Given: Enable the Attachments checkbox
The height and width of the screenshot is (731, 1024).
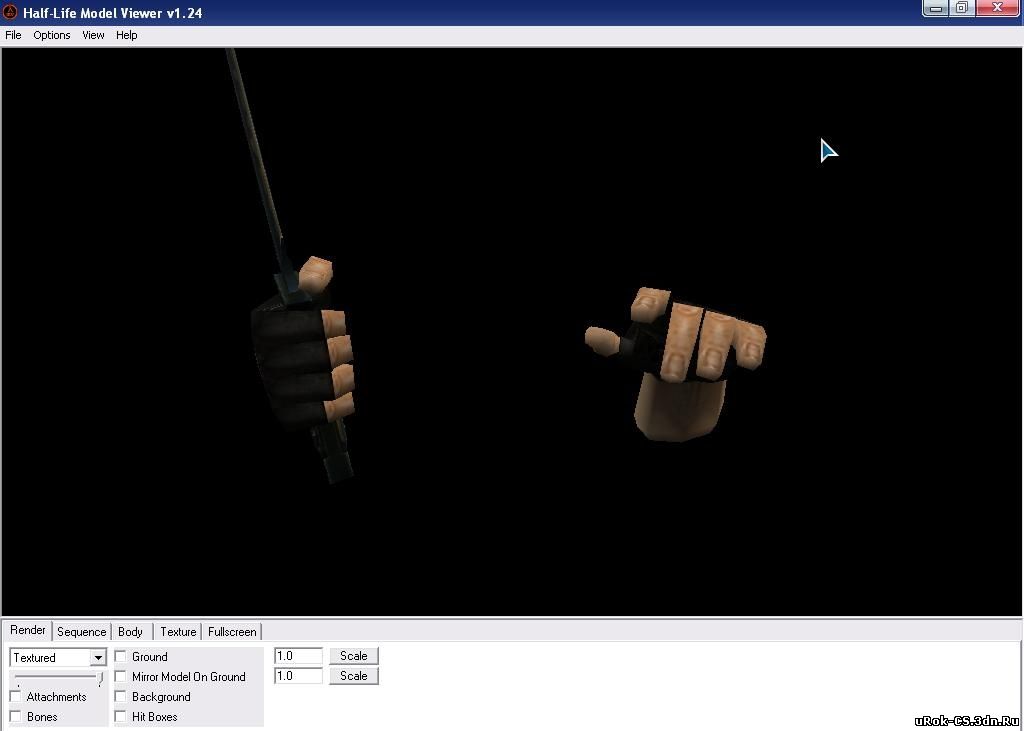Looking at the screenshot, I should 16,697.
